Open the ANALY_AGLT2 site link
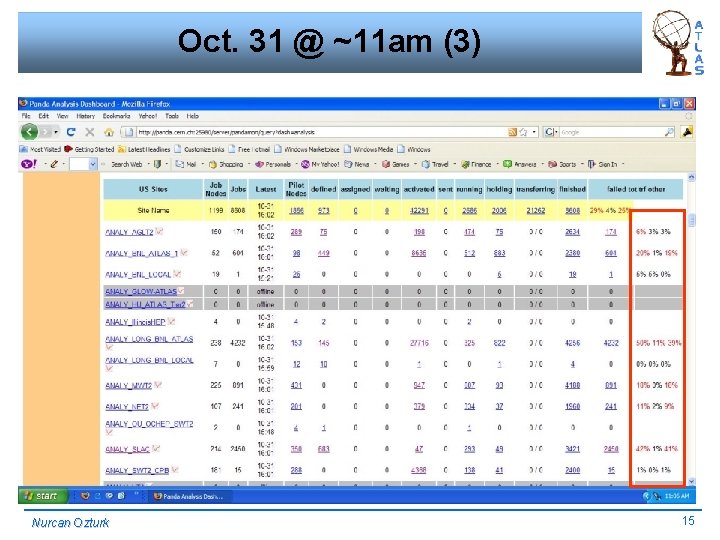This screenshot has width=720, height=540. (129, 232)
